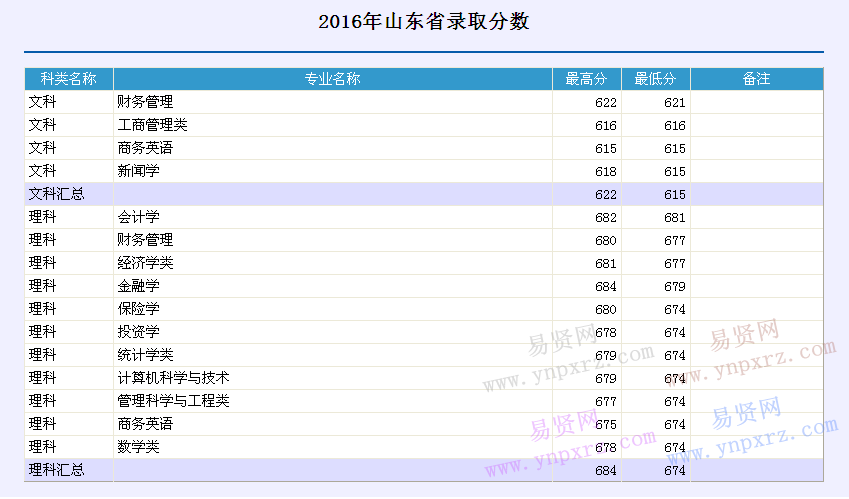This screenshot has height=499, width=849.
Task: Click the 数学类 major cell
Action: tap(138, 447)
